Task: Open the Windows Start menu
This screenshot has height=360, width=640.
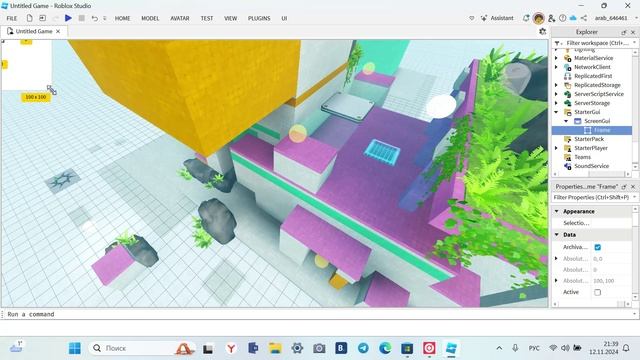Action: (x=75, y=348)
